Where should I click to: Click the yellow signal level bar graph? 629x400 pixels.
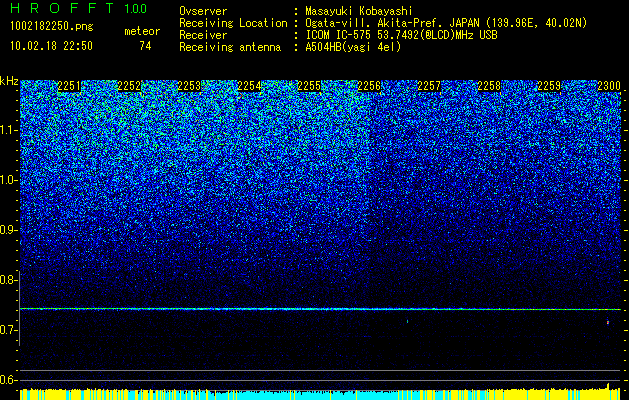coord(320,394)
